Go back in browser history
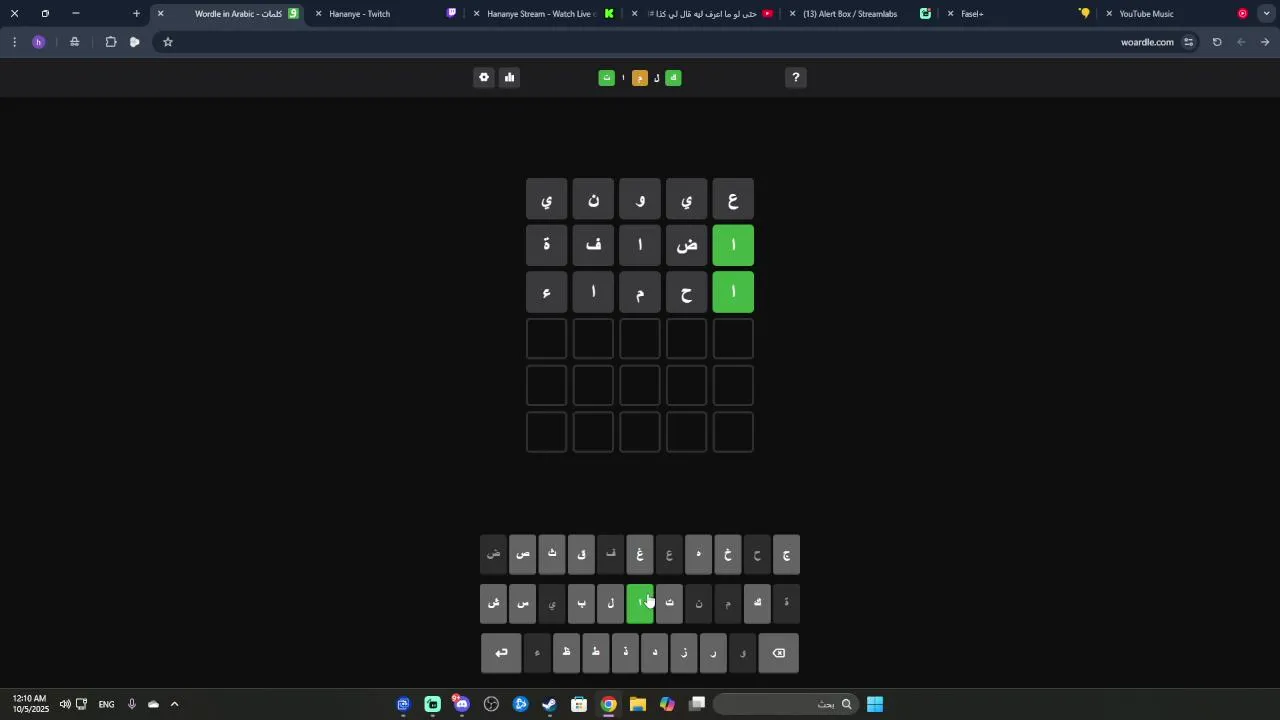The image size is (1280, 720). [1265, 42]
